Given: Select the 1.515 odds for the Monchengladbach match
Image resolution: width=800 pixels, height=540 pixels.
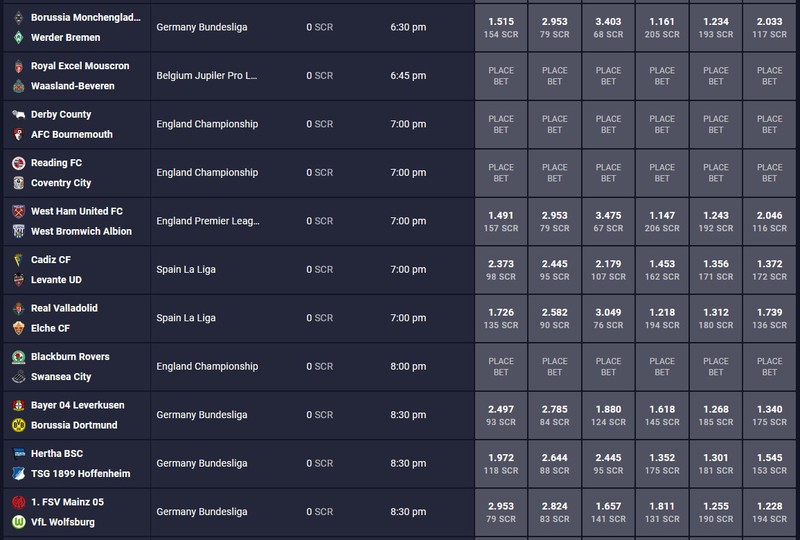Looking at the screenshot, I should pos(501,28).
